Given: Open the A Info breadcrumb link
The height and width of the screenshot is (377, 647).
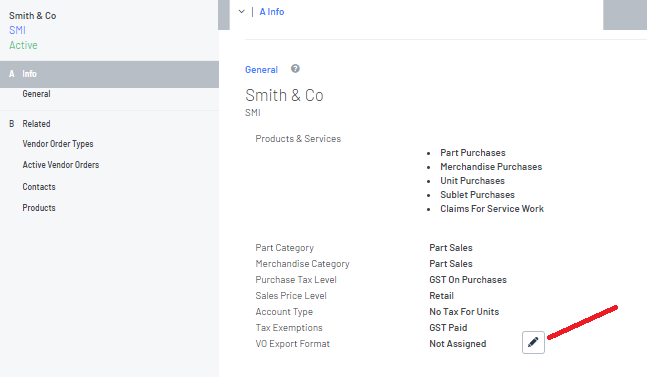Looking at the screenshot, I should click(272, 12).
